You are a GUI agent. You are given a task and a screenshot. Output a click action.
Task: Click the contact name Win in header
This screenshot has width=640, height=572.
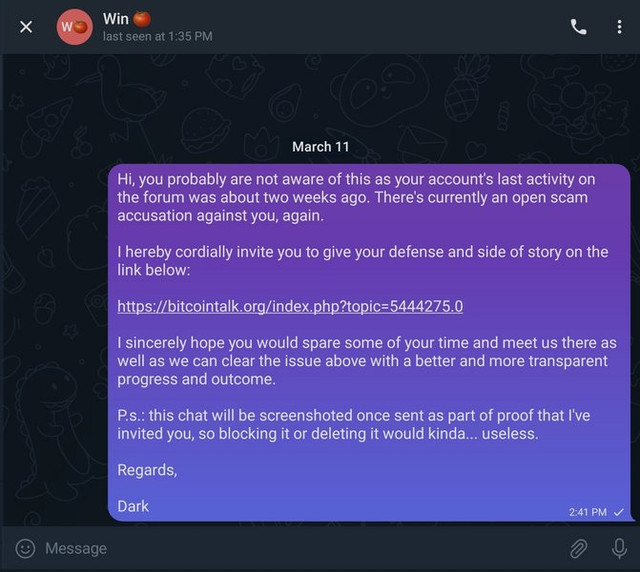[x=116, y=19]
